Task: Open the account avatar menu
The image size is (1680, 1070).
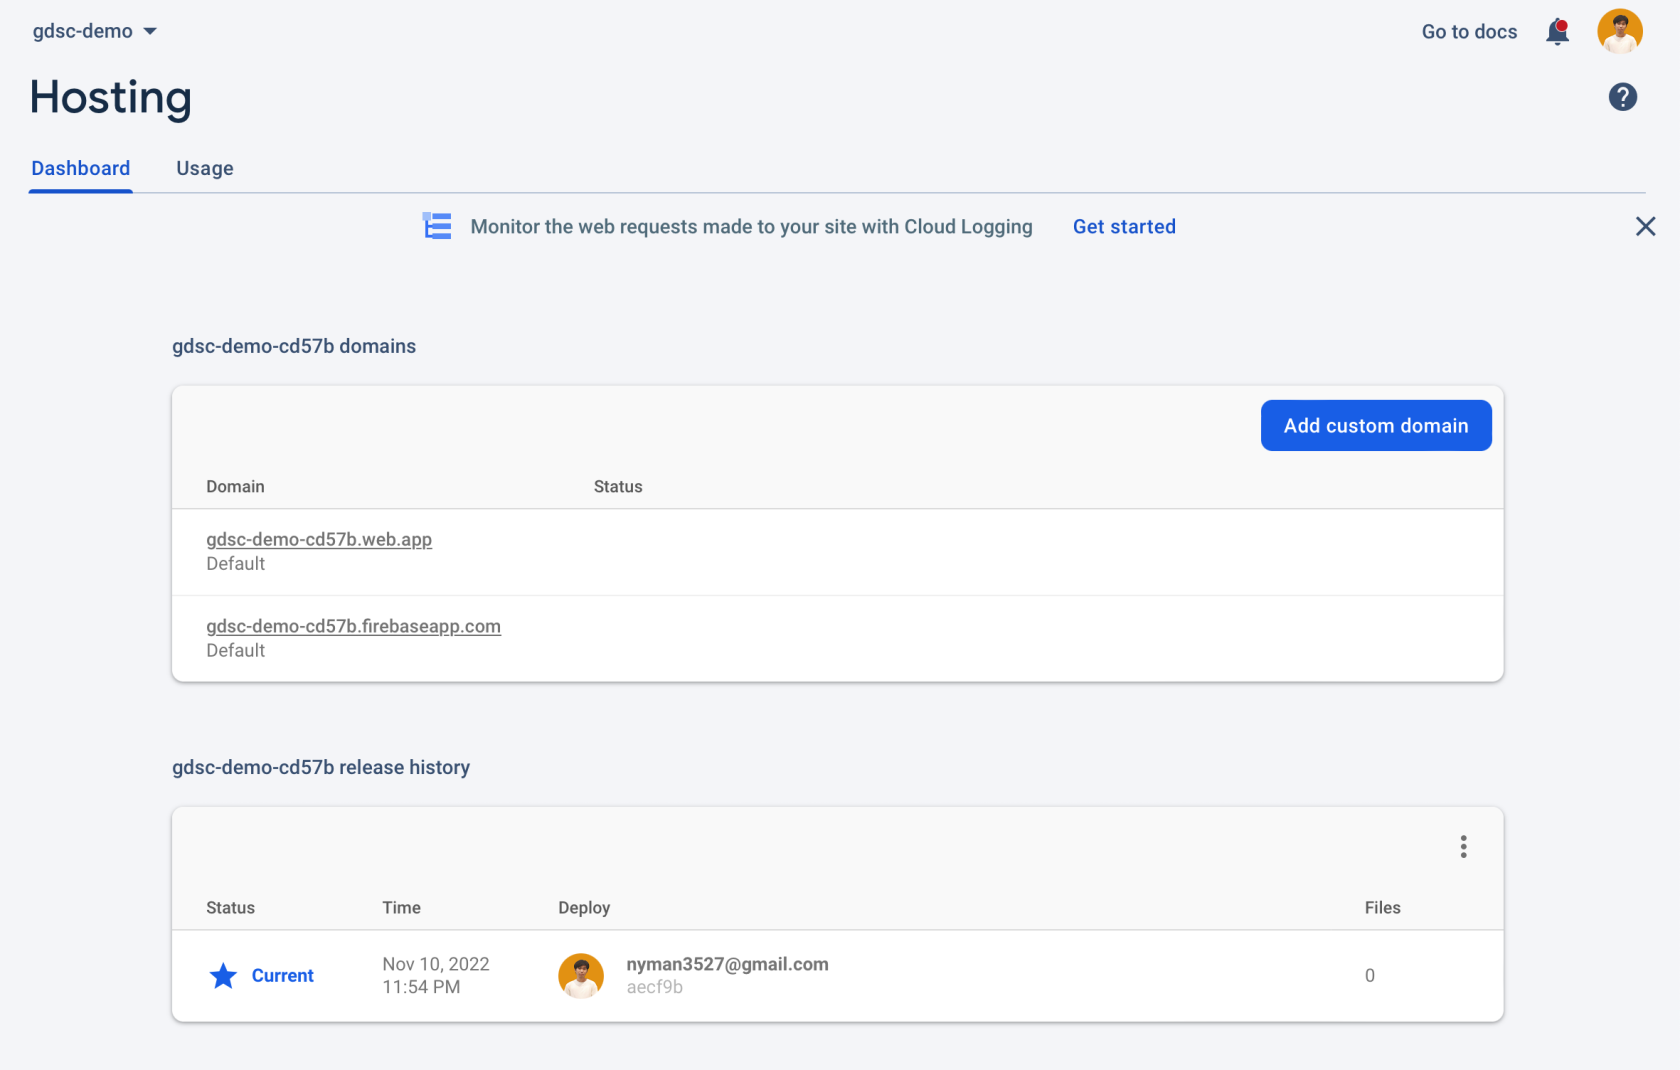Action: [x=1620, y=31]
